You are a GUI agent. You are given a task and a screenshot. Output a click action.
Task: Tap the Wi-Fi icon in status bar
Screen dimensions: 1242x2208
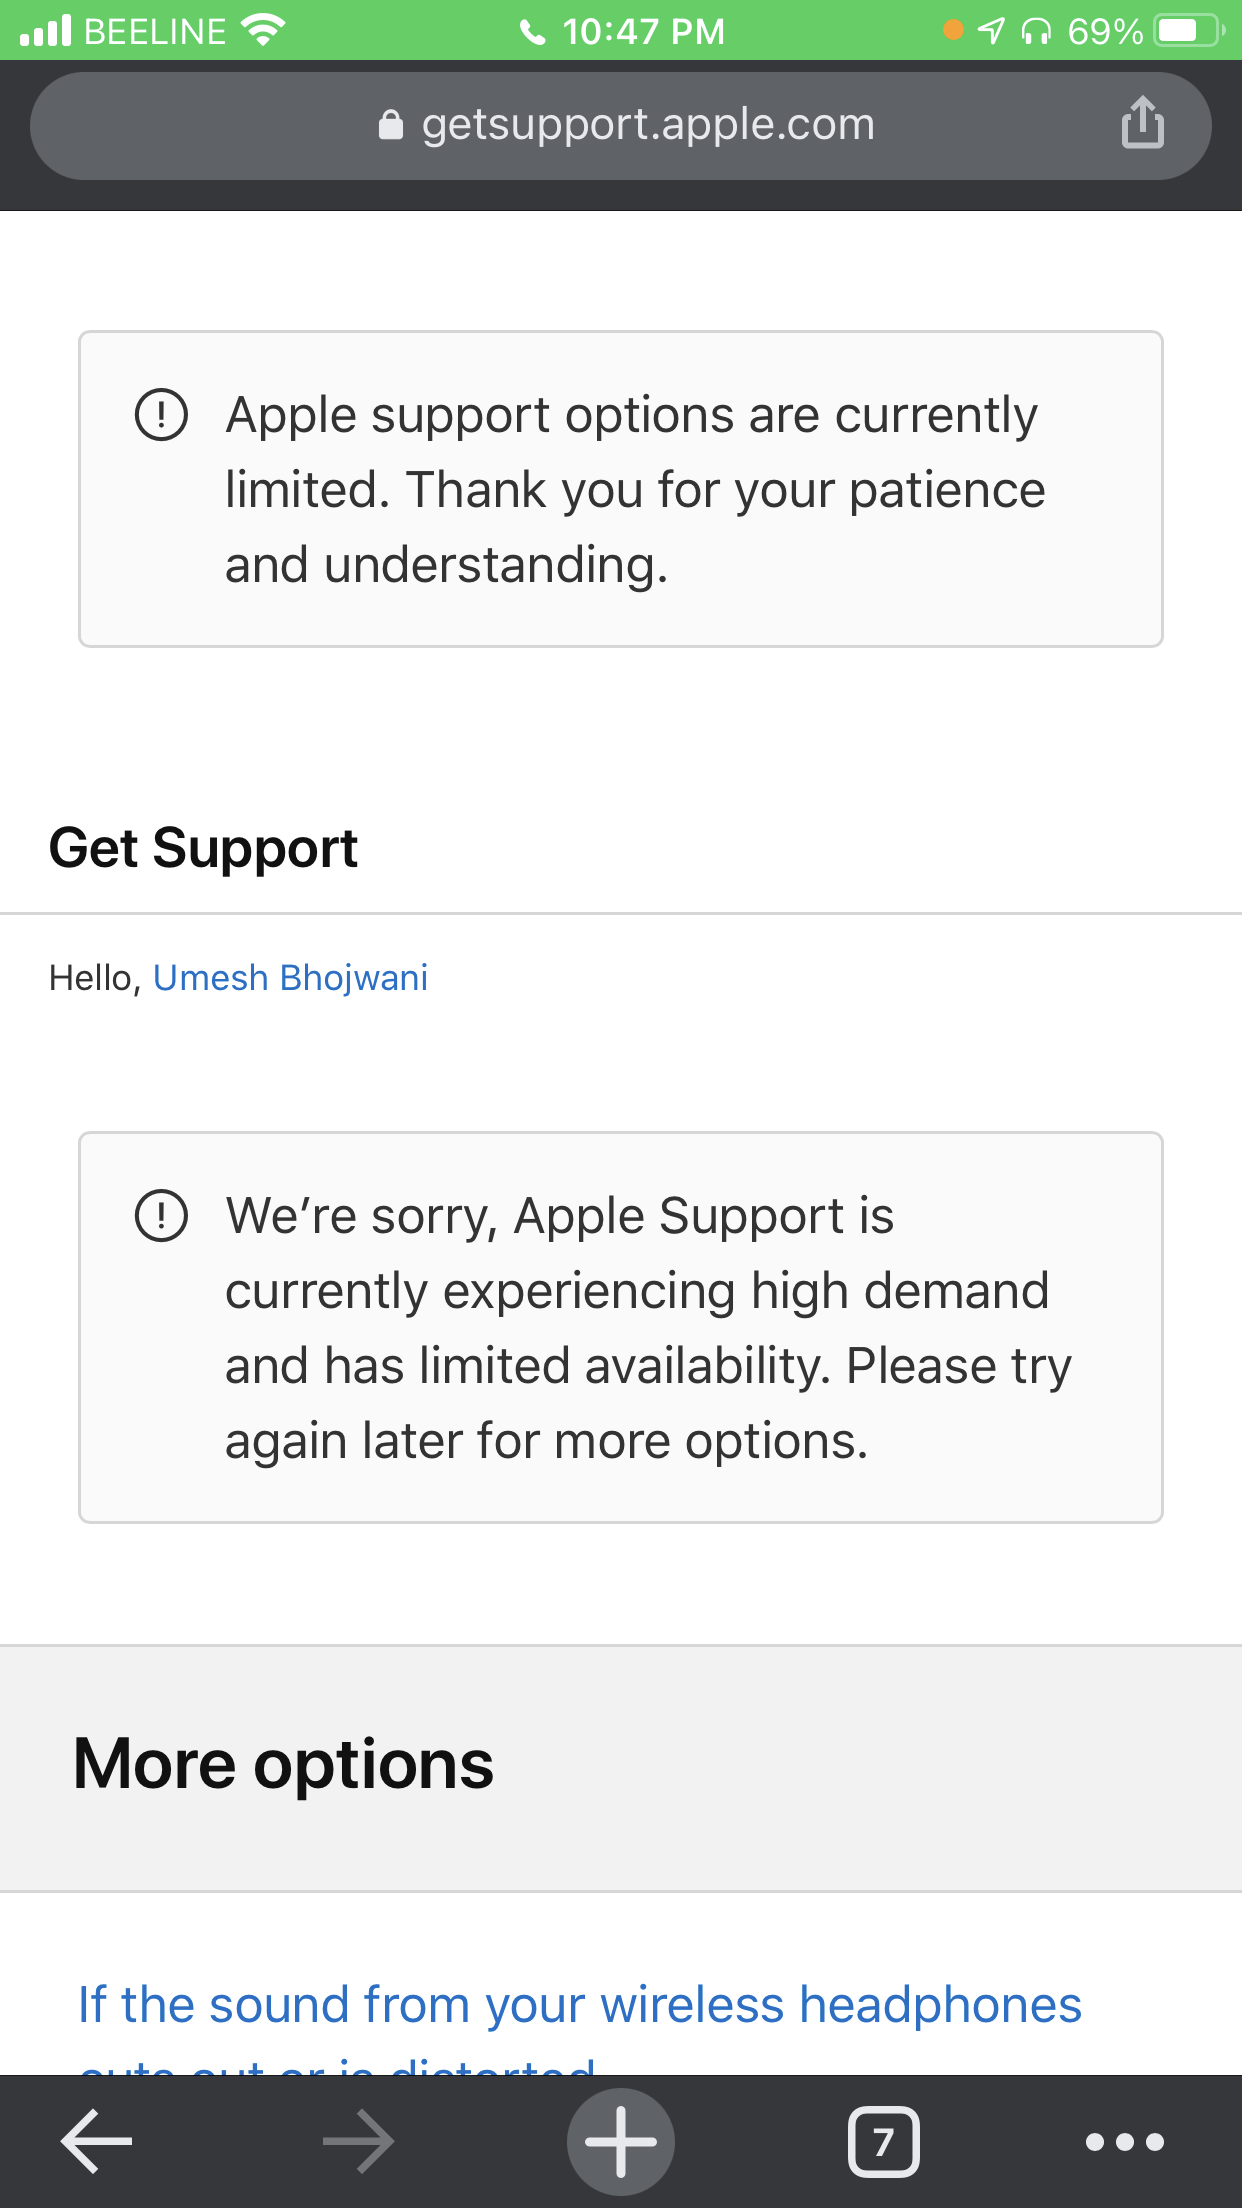tap(264, 30)
